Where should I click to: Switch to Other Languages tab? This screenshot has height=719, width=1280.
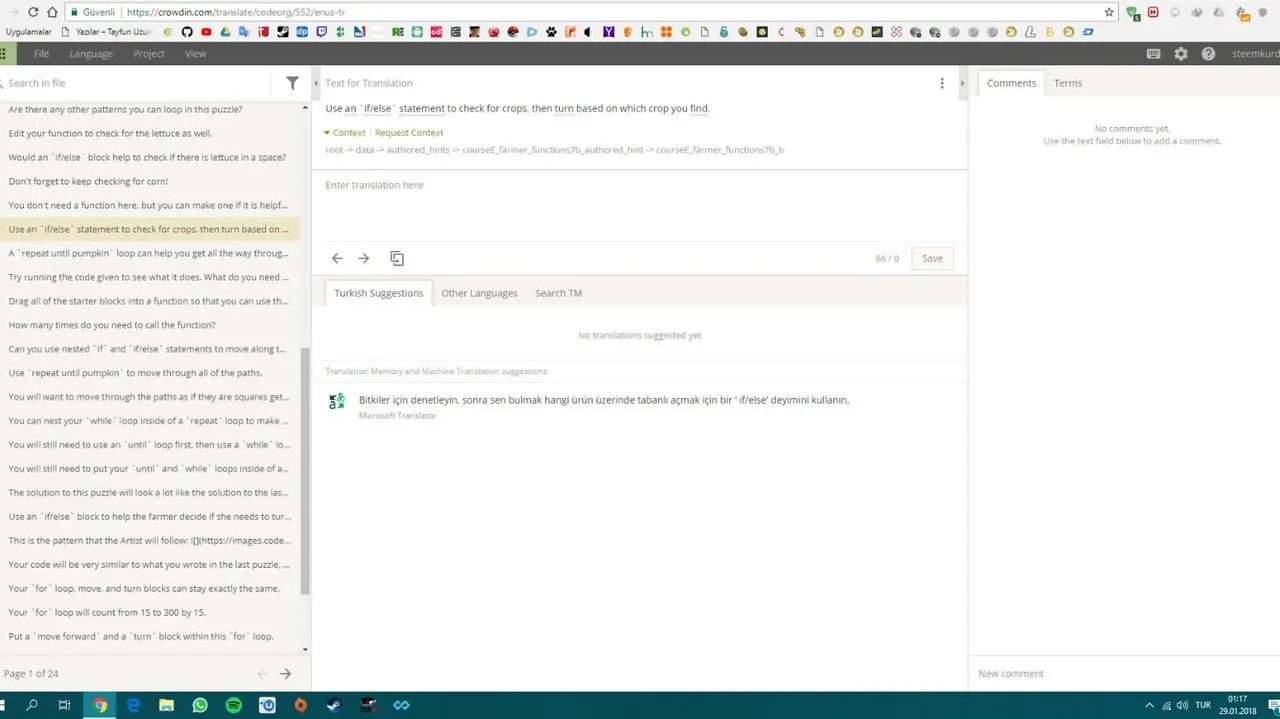(480, 293)
